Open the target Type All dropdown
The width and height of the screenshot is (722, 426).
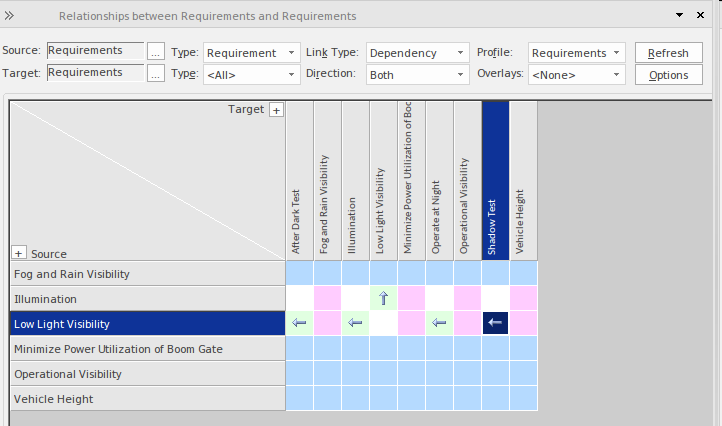point(251,74)
